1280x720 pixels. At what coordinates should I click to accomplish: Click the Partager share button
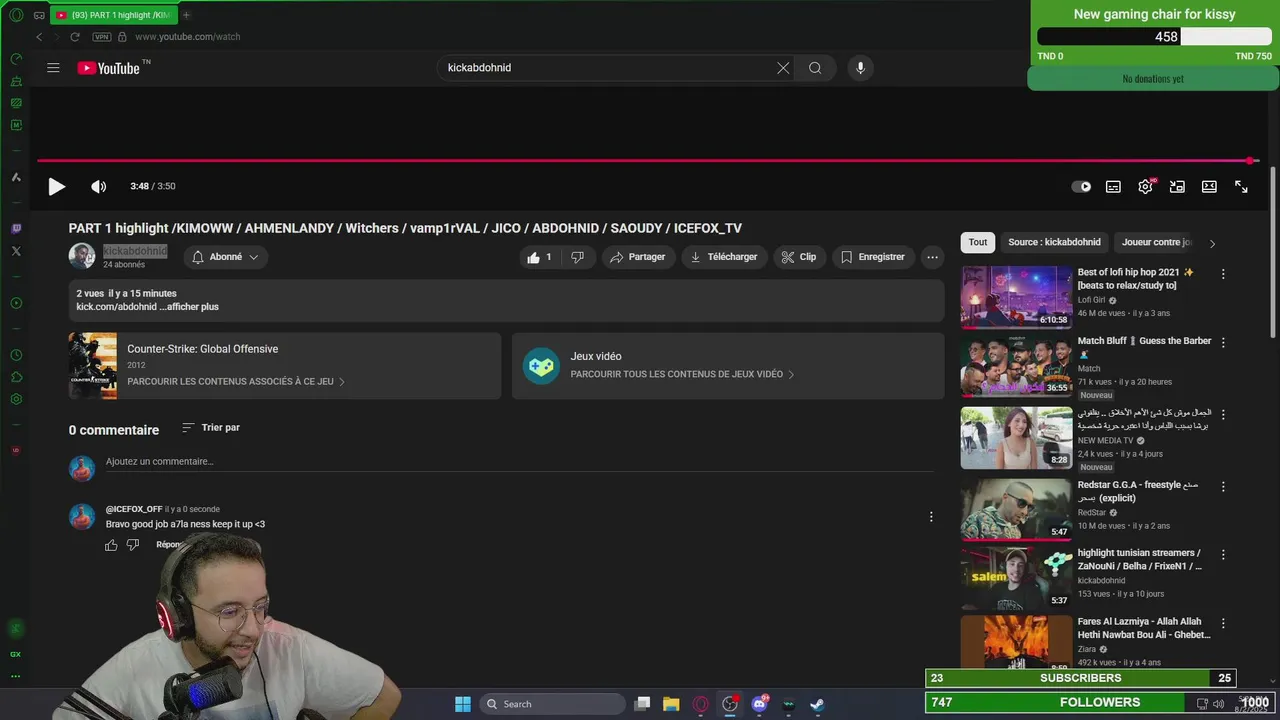coord(638,257)
